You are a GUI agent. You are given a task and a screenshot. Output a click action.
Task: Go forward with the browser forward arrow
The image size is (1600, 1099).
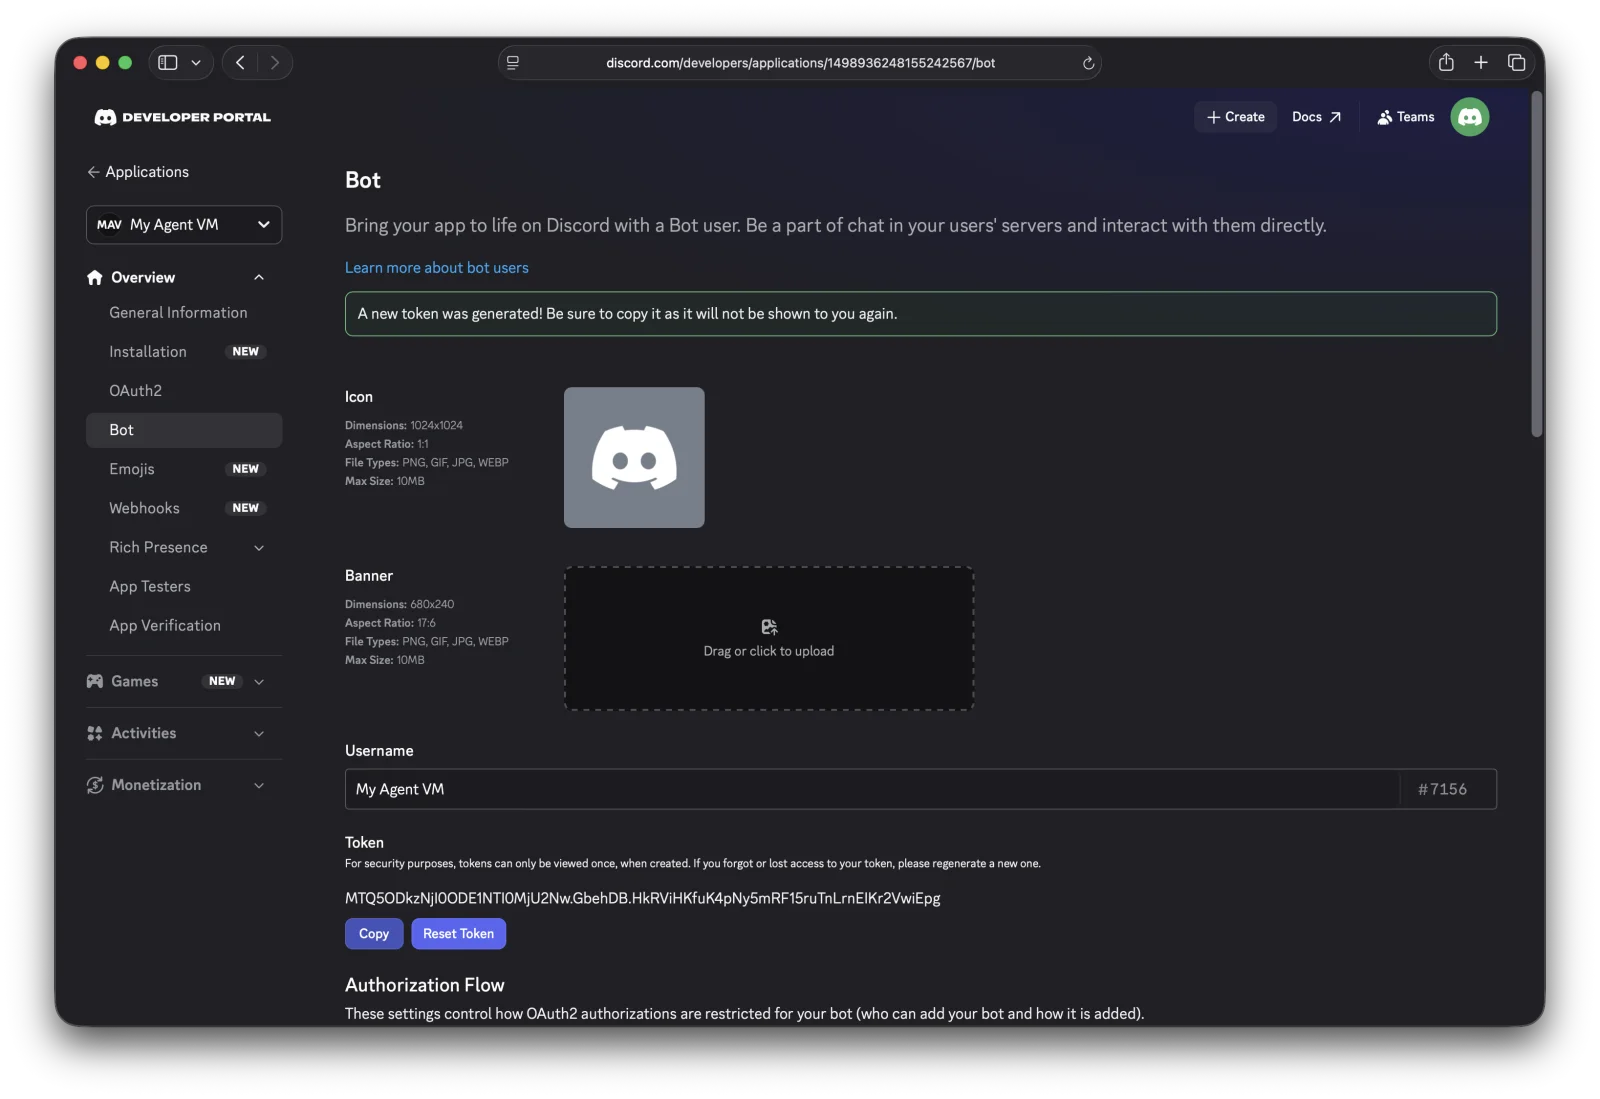[x=274, y=62]
